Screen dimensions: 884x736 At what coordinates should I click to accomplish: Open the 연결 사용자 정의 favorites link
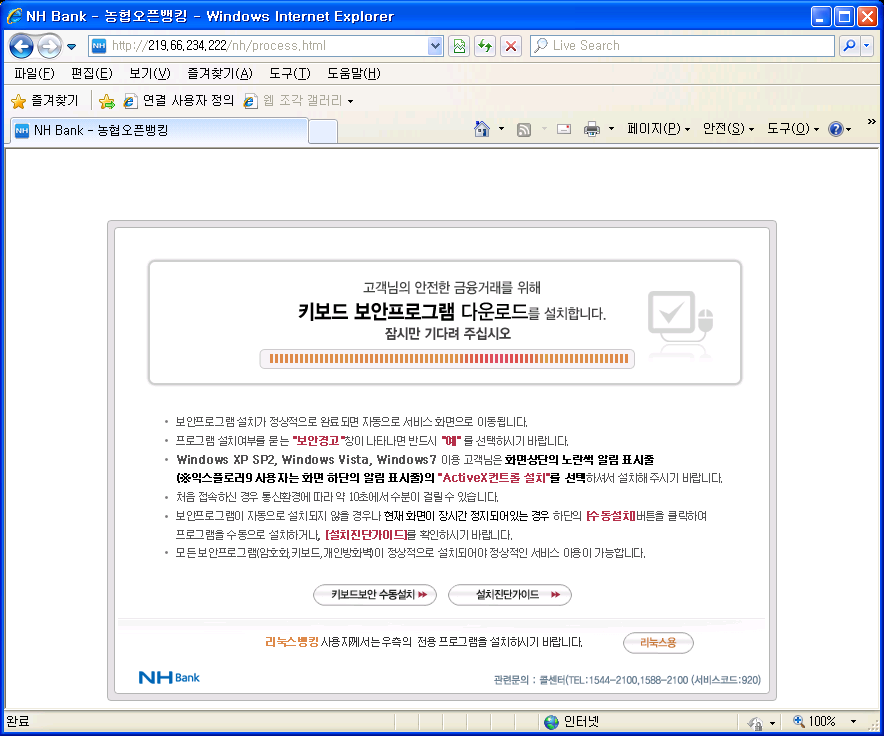point(178,101)
